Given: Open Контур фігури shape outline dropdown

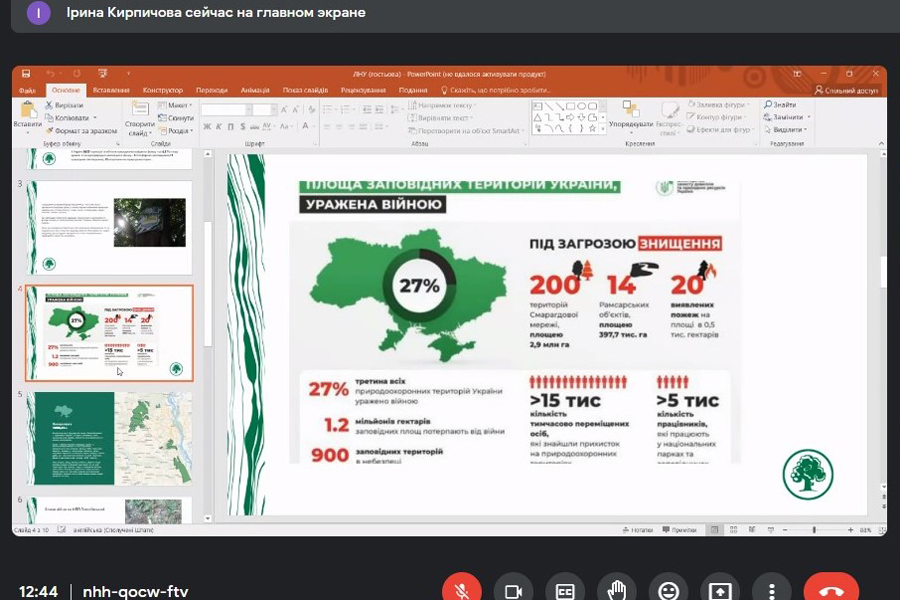Looking at the screenshot, I should click(715, 117).
